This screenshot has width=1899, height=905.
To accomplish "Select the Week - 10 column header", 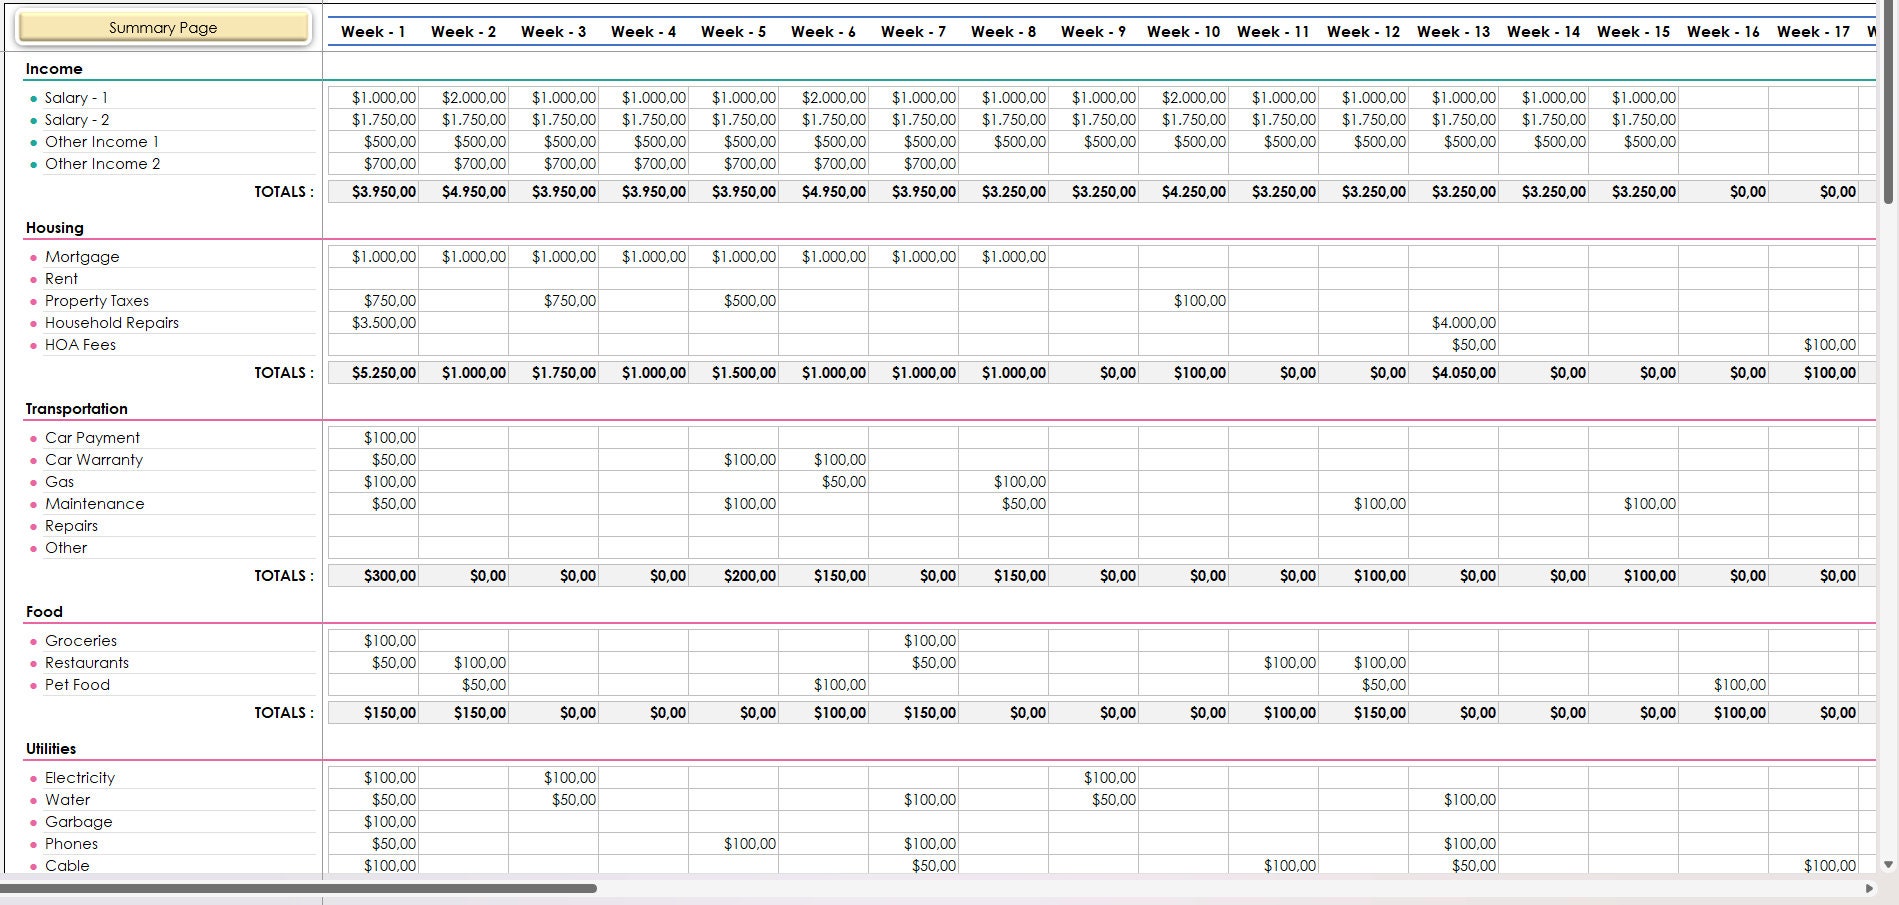I will click(1183, 32).
